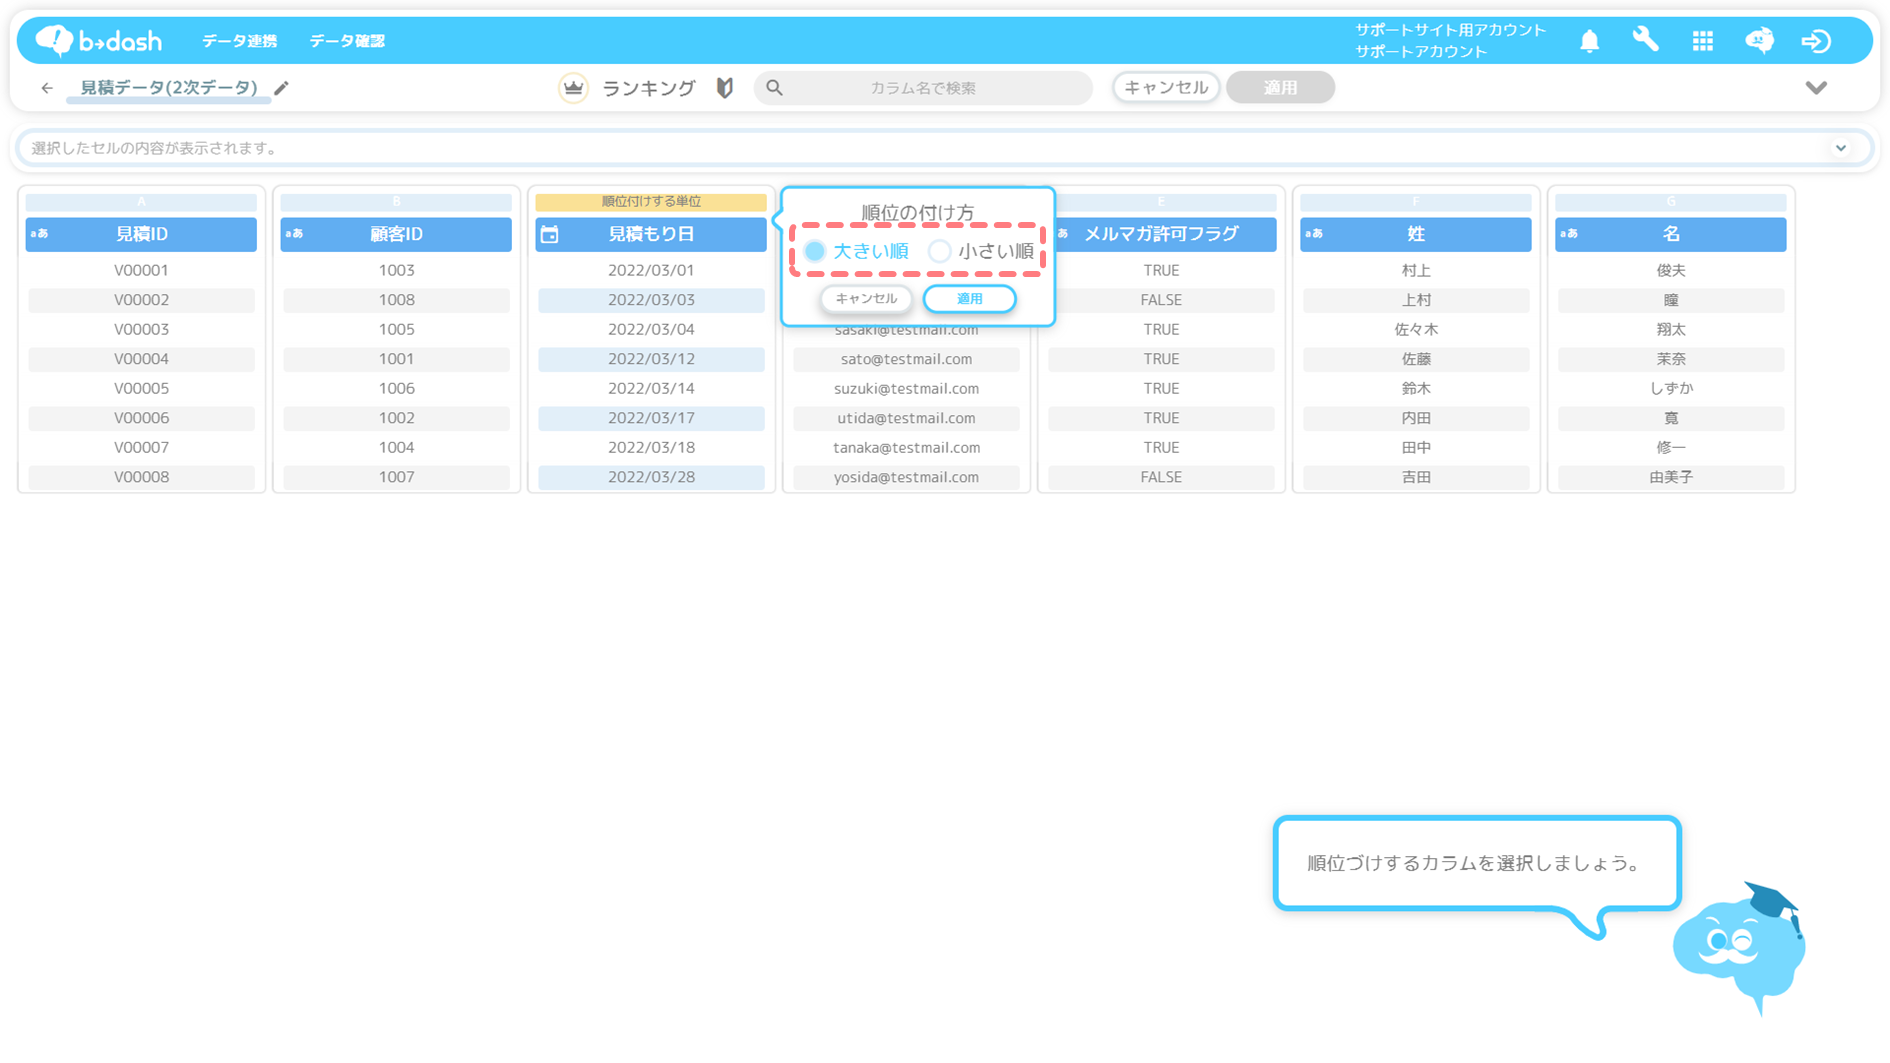The height and width of the screenshot is (1063, 1890).
Task: Select the 小さい順 radio option
Action: 939,251
